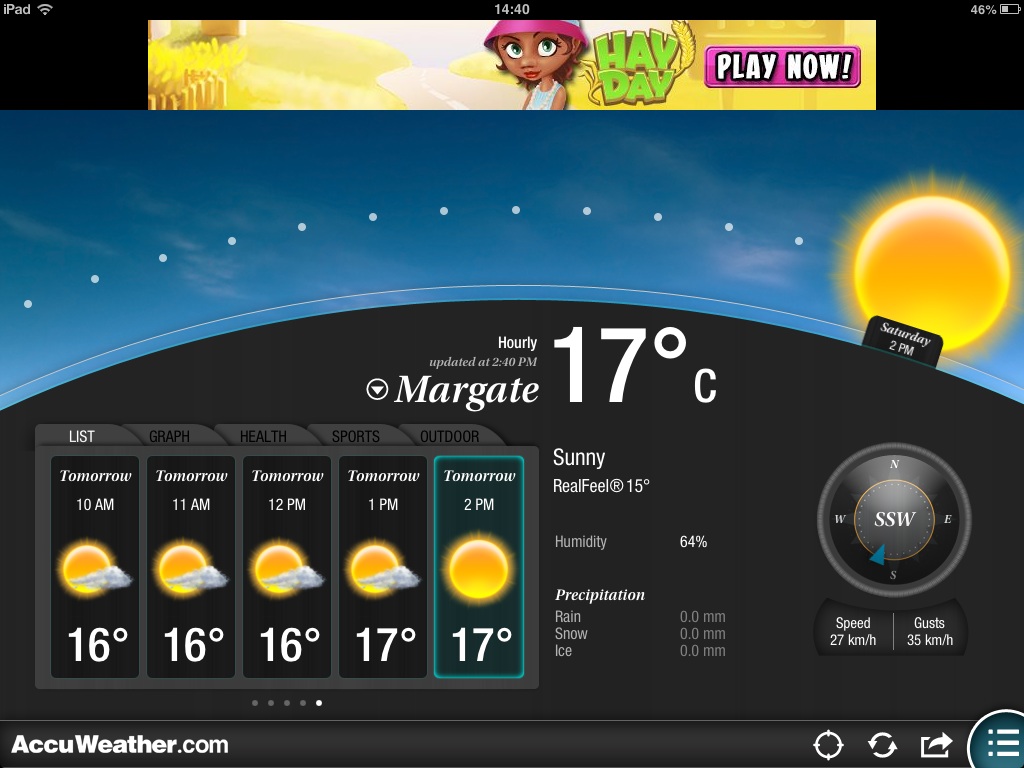Viewport: 1024px width, 768px height.
Task: Select the Saturday 2 PM time marker
Action: 903,340
